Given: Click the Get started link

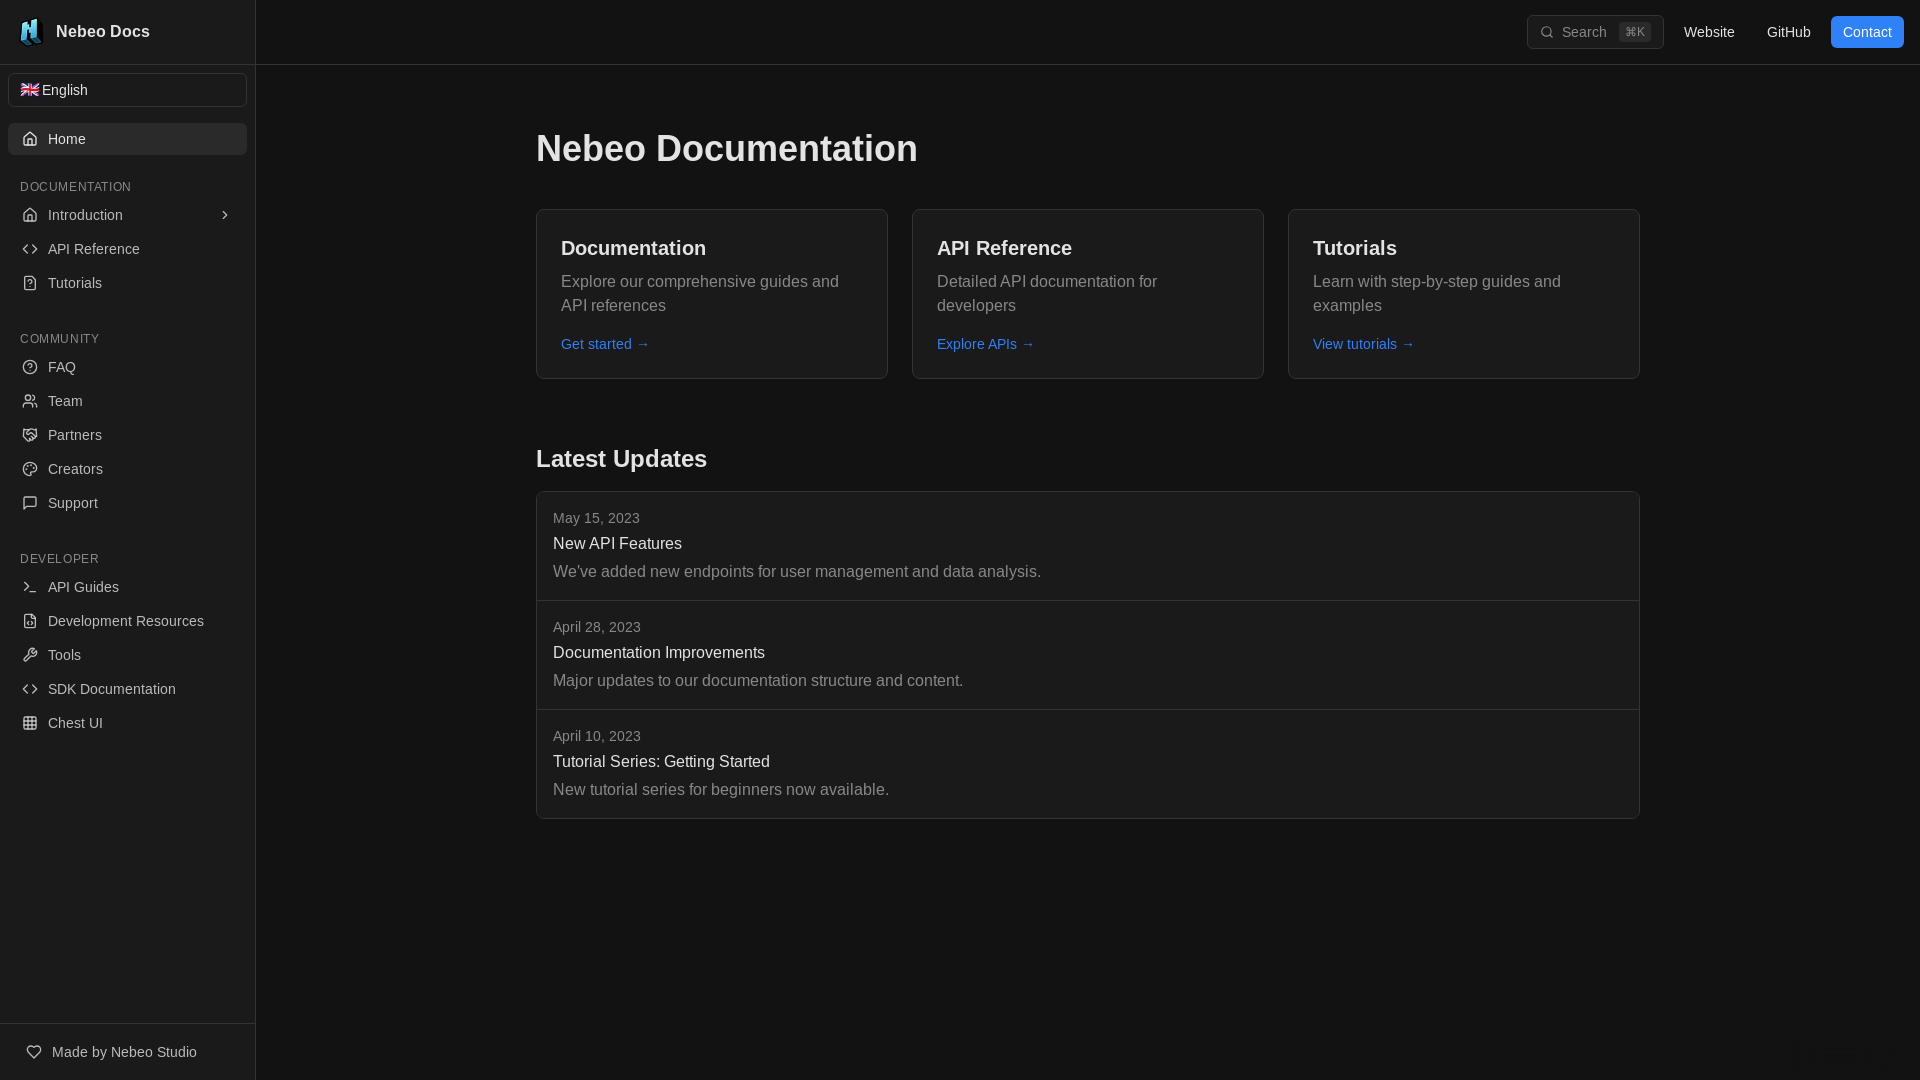Looking at the screenshot, I should pos(605,344).
